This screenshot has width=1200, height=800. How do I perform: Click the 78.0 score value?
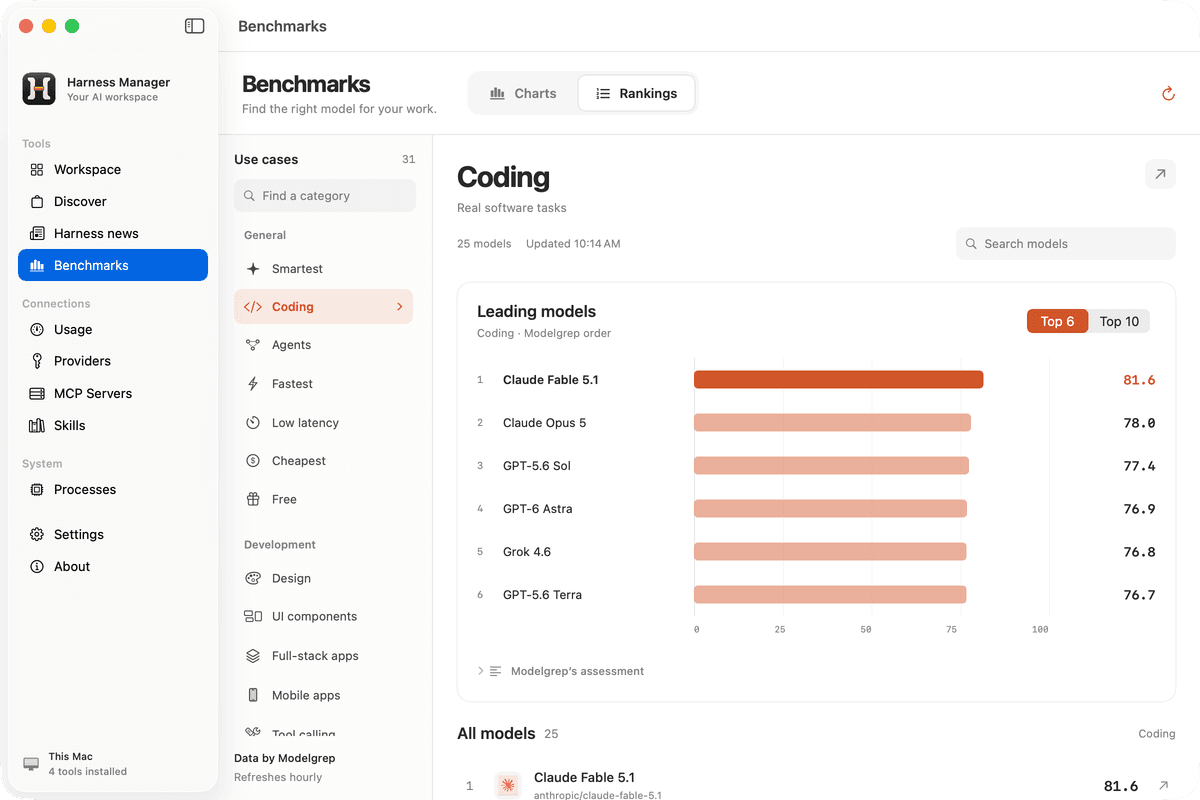pyautogui.click(x=1139, y=423)
